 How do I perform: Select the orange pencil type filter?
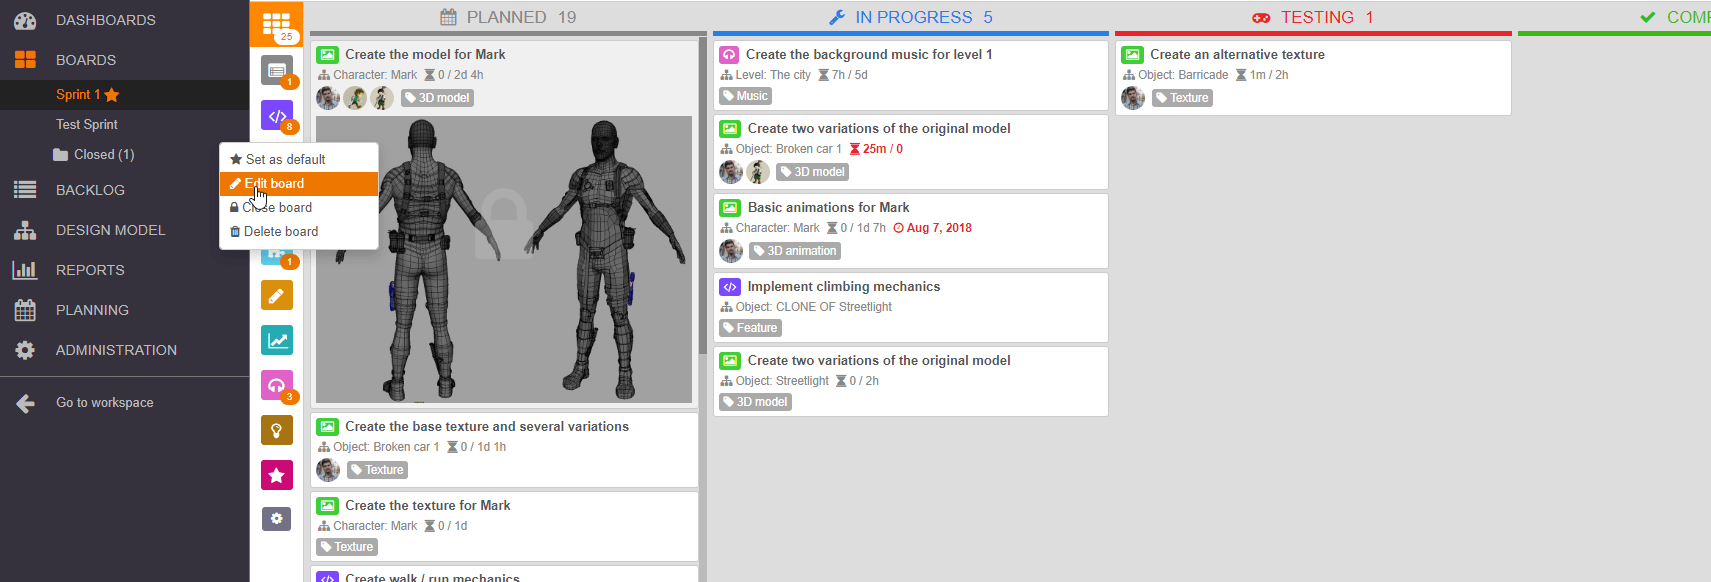[x=276, y=296]
